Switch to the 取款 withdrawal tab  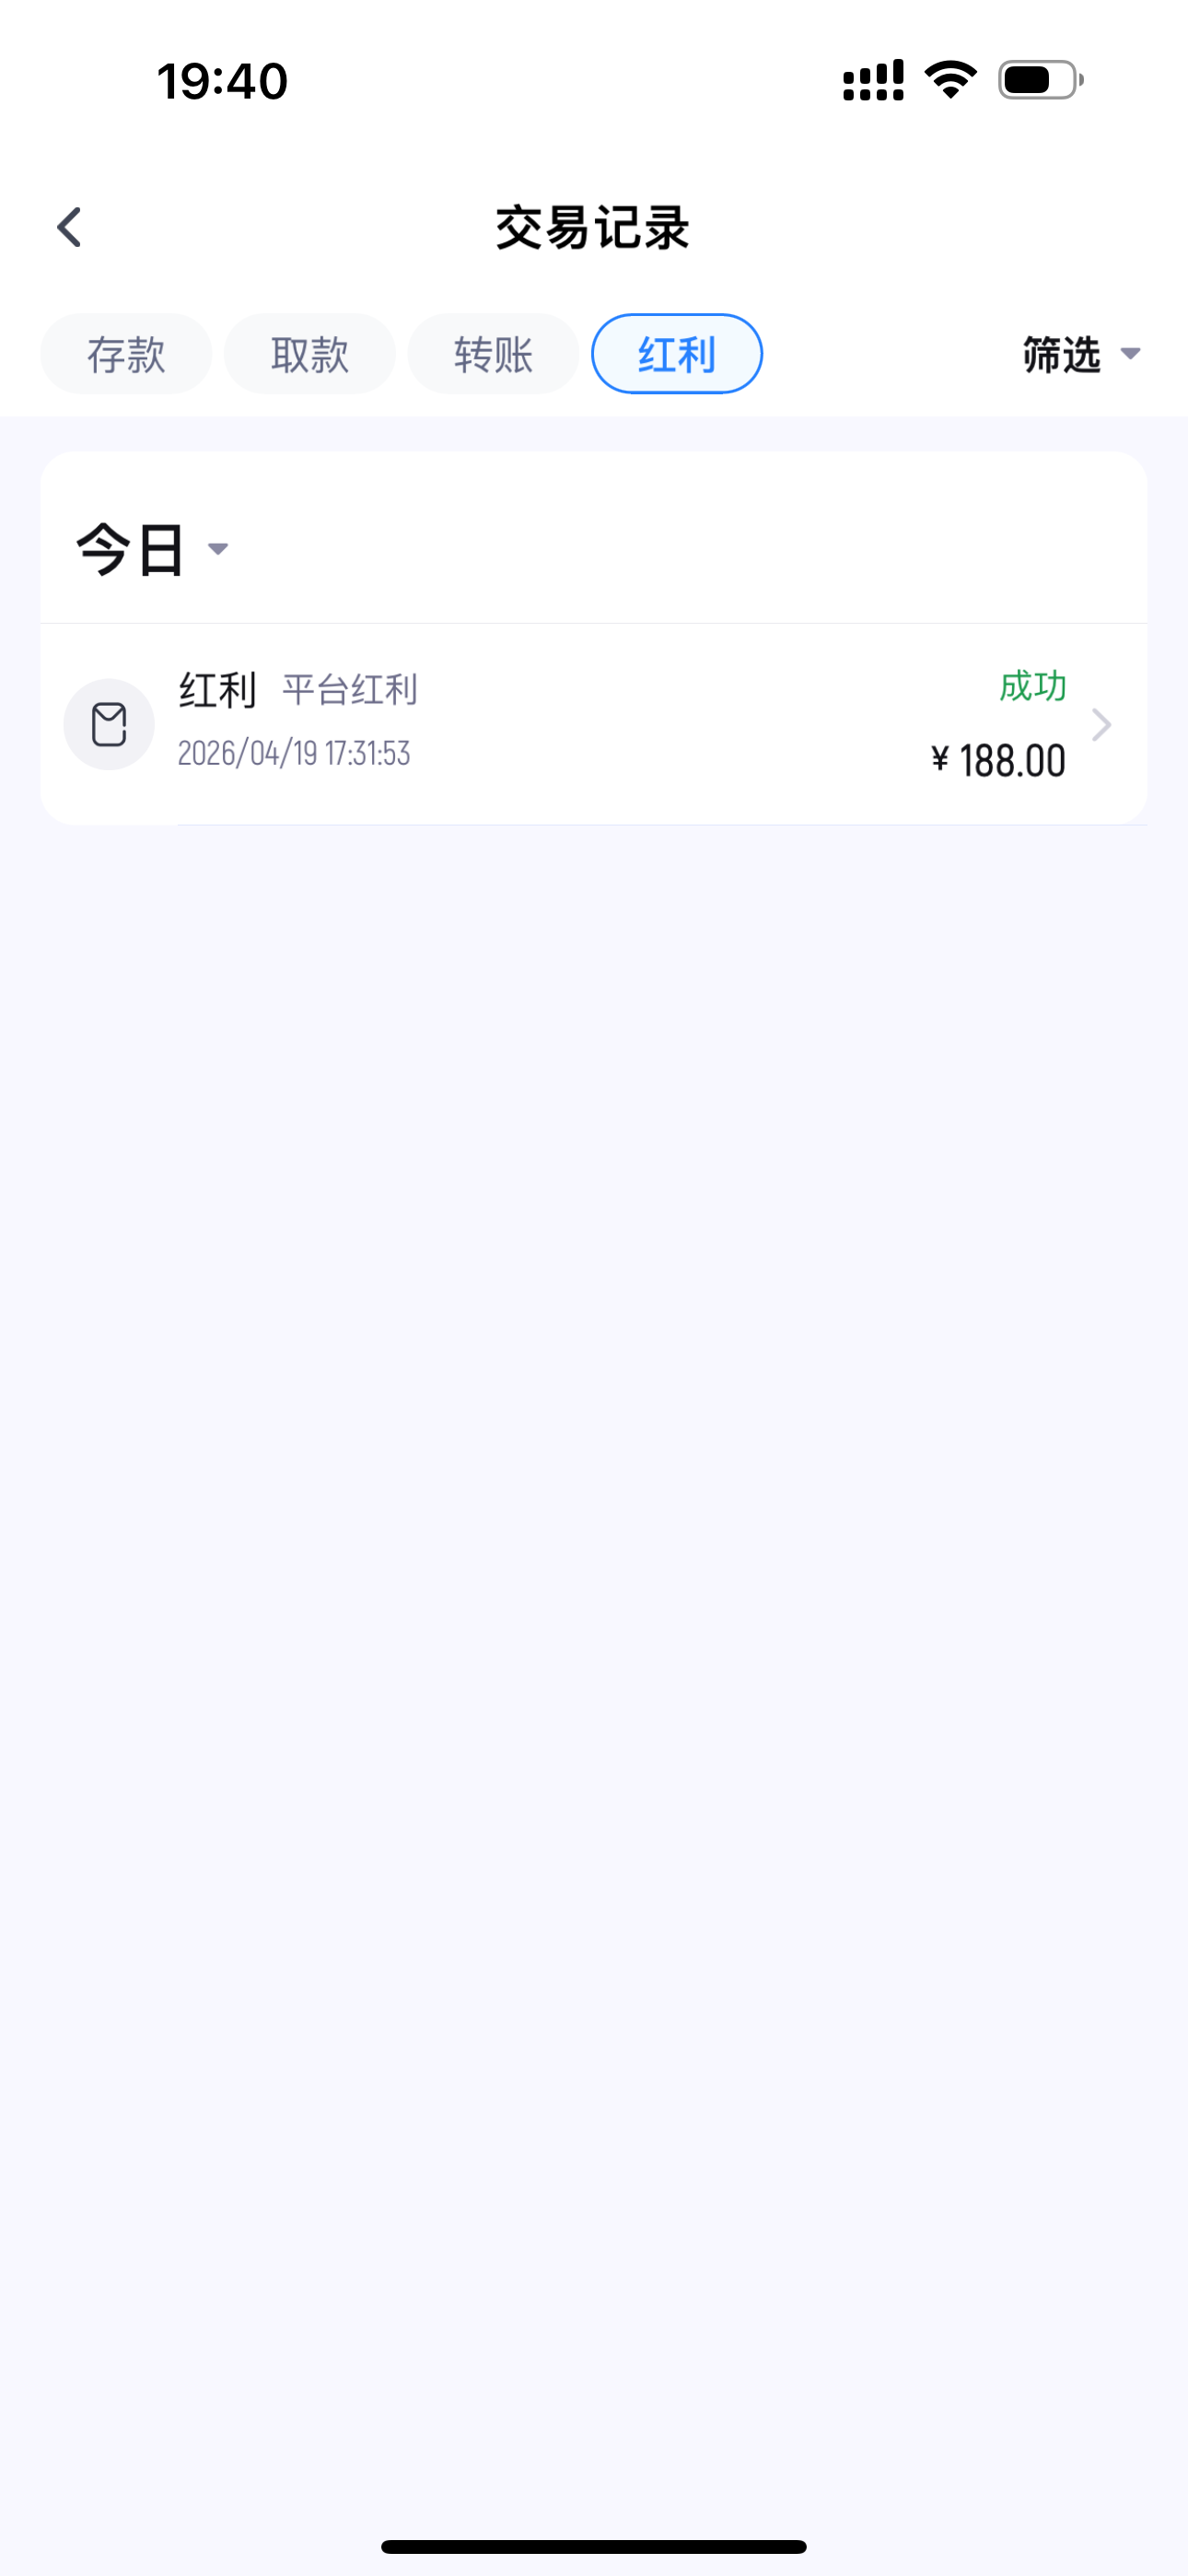pos(309,354)
